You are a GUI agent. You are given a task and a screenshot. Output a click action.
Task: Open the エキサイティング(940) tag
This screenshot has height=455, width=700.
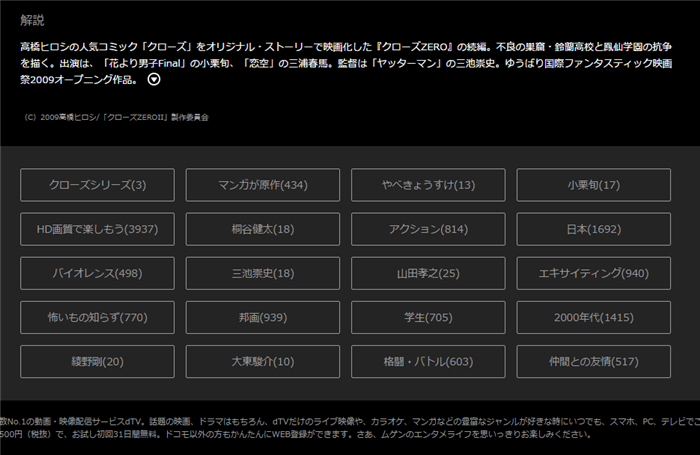pos(593,273)
